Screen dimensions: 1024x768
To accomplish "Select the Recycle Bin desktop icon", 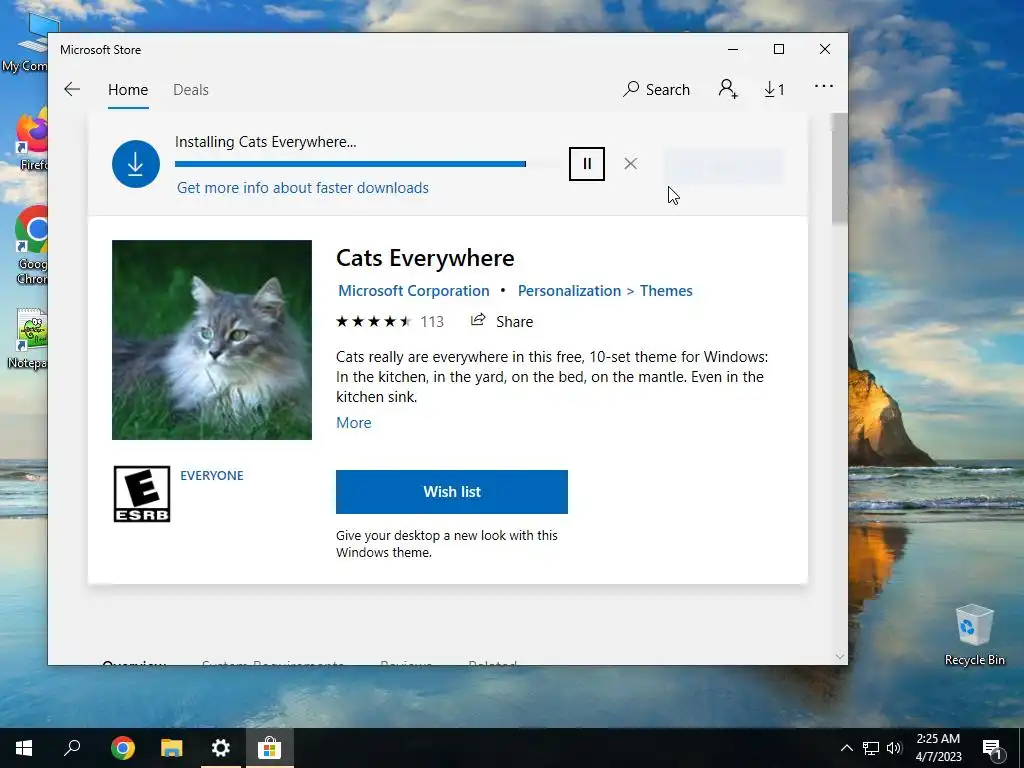I will coord(974,633).
